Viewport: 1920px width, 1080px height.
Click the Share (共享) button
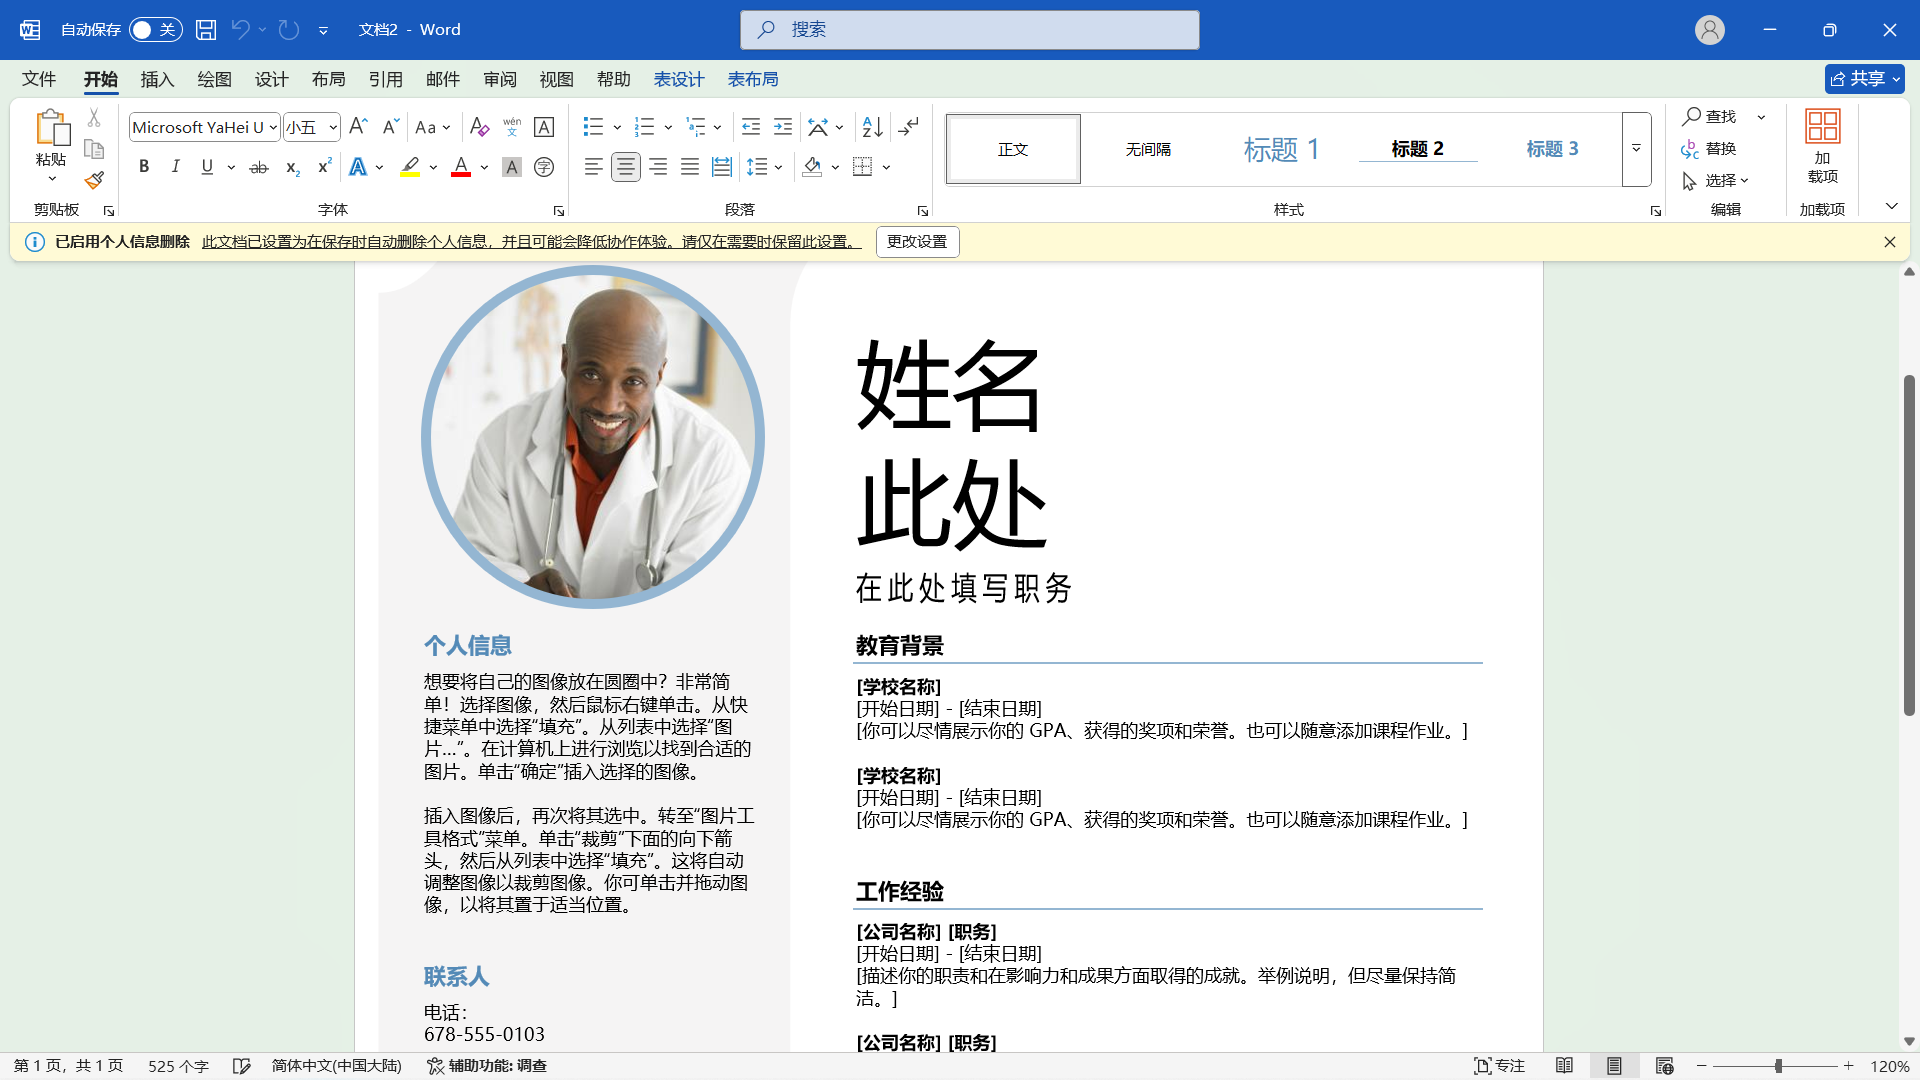tap(1864, 79)
